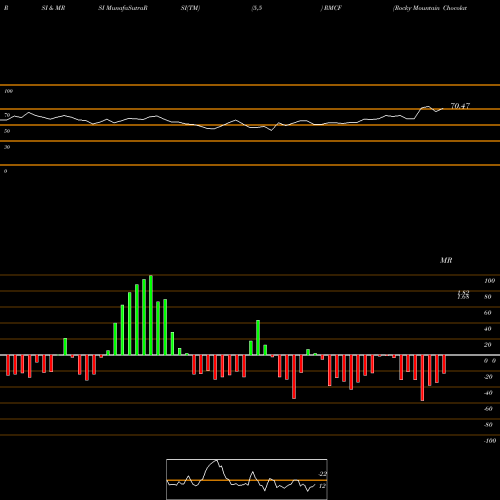Select the RSI left-axis 50 label
This screenshot has height=500, width=500.
(7, 131)
